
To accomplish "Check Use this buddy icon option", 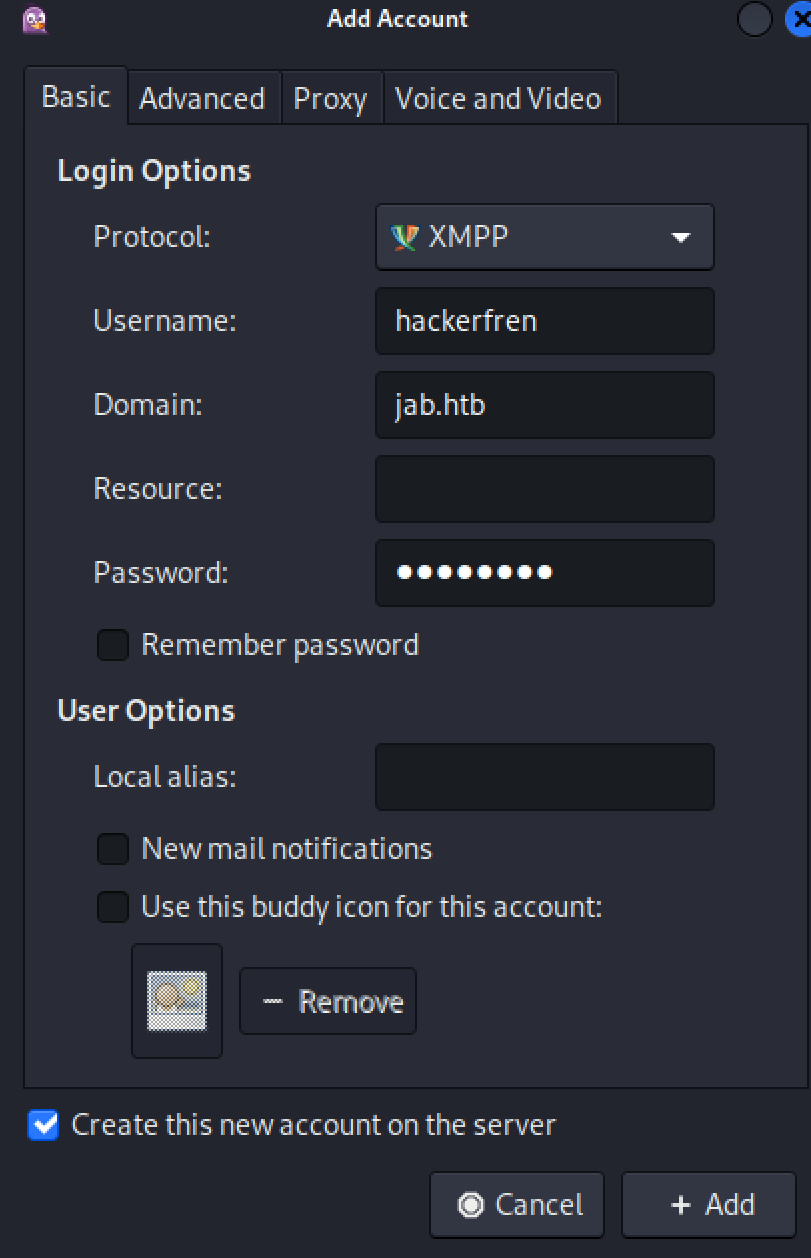I will click(113, 907).
